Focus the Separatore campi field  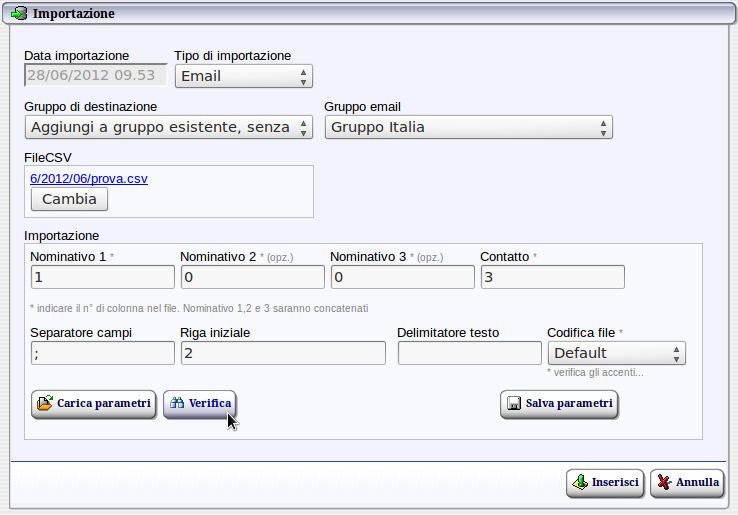tap(102, 353)
